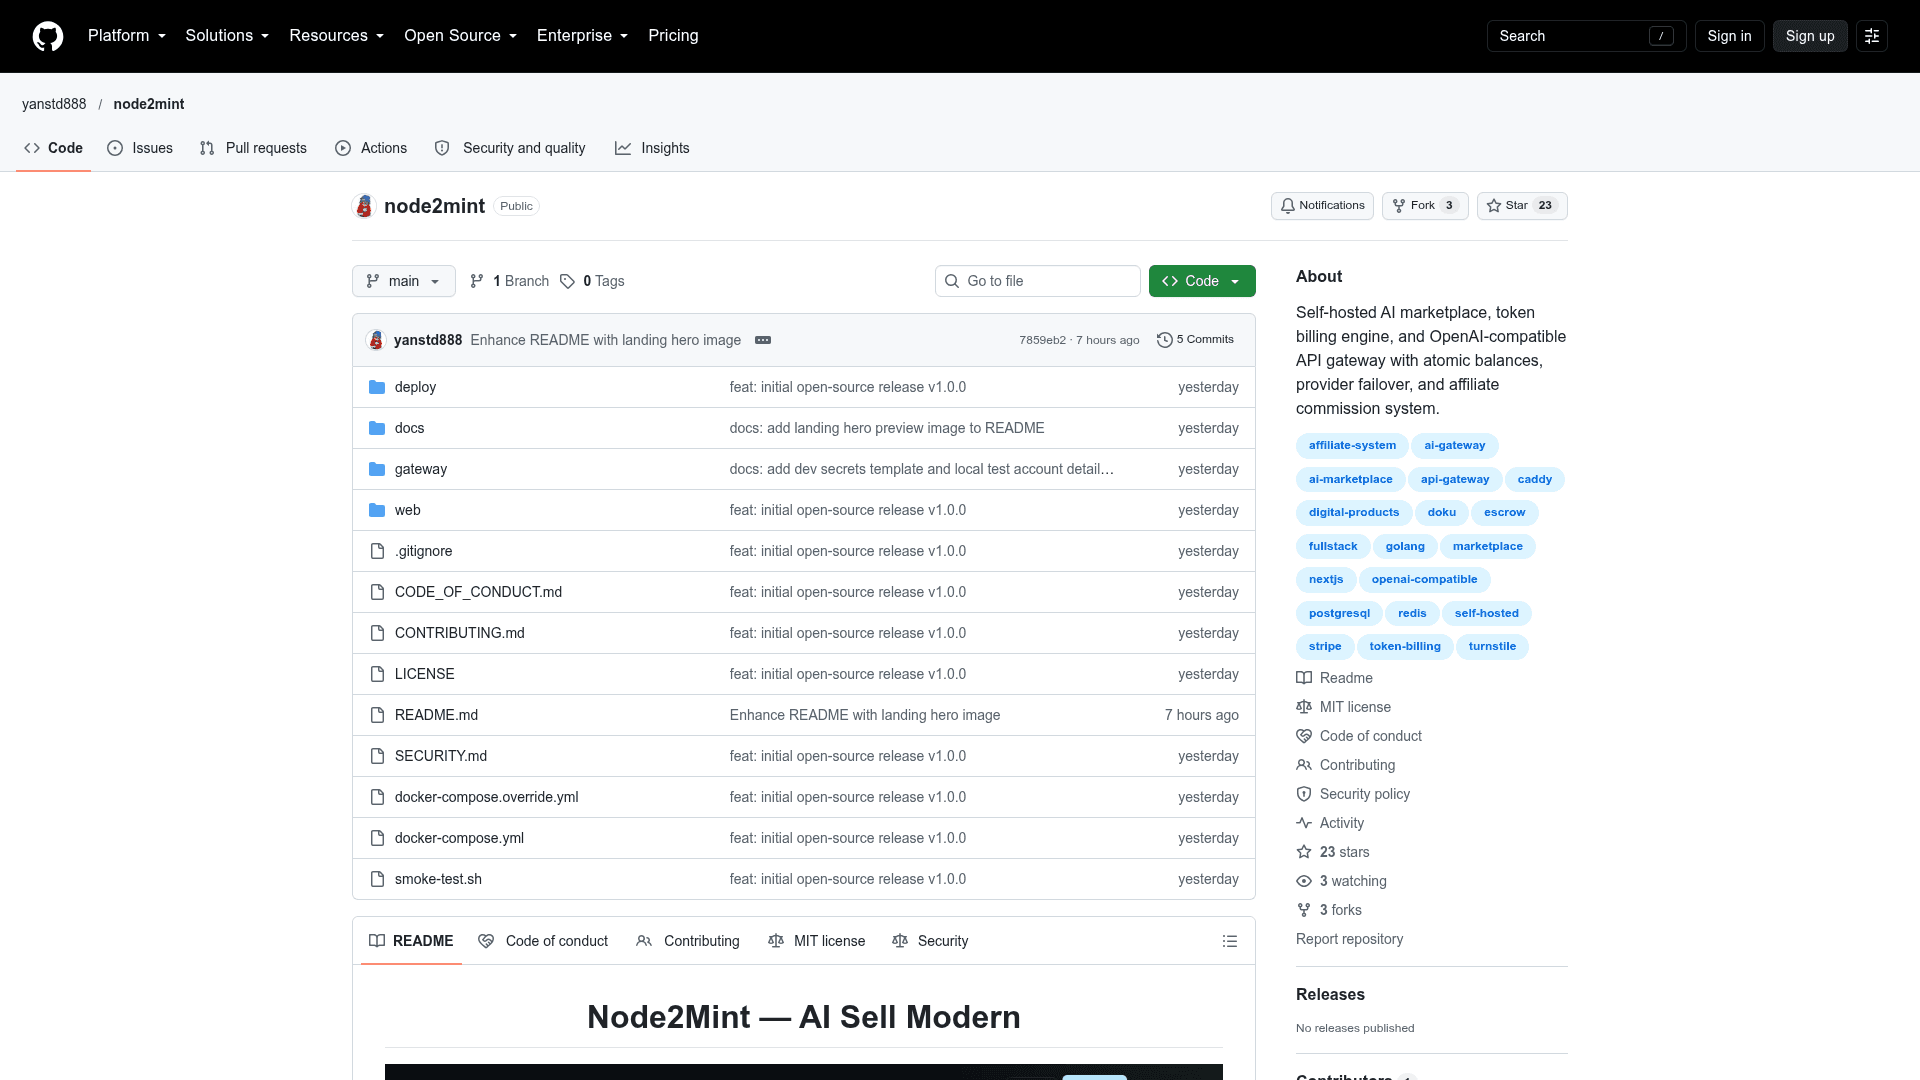This screenshot has height=1080, width=1920.
Task: Open smoke-test.sh file
Action: coord(438,879)
